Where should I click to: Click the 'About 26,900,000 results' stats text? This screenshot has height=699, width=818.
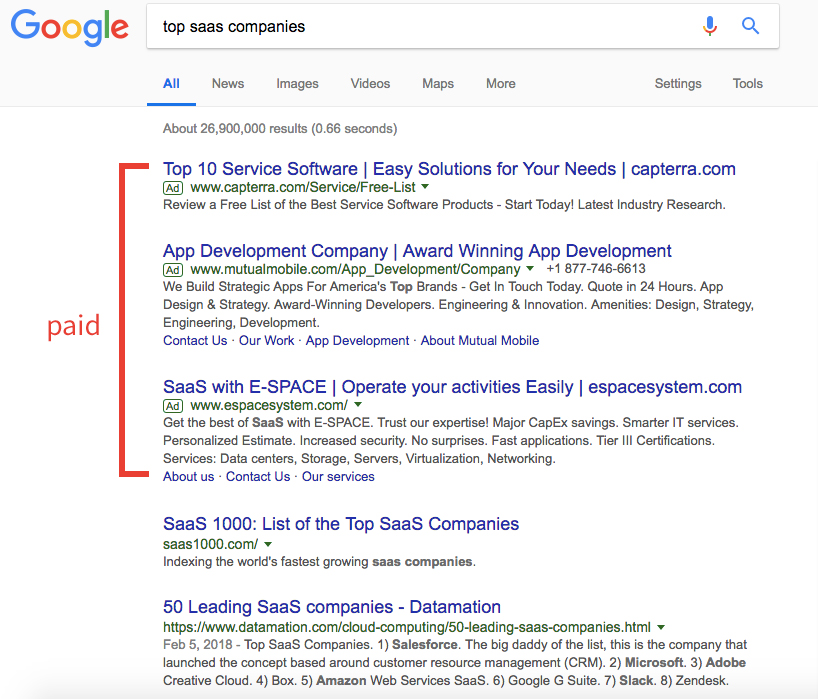[x=280, y=129]
